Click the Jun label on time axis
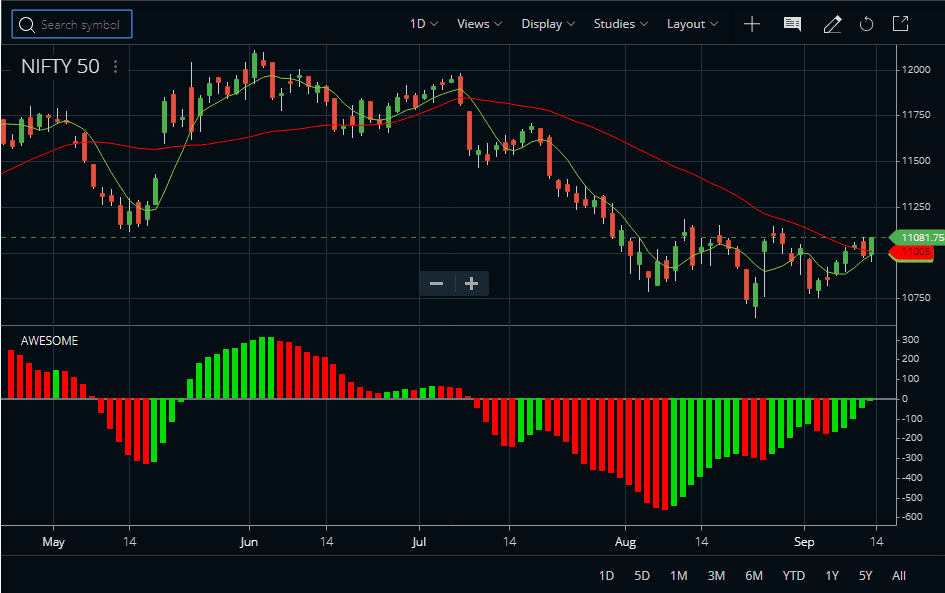 (x=249, y=542)
